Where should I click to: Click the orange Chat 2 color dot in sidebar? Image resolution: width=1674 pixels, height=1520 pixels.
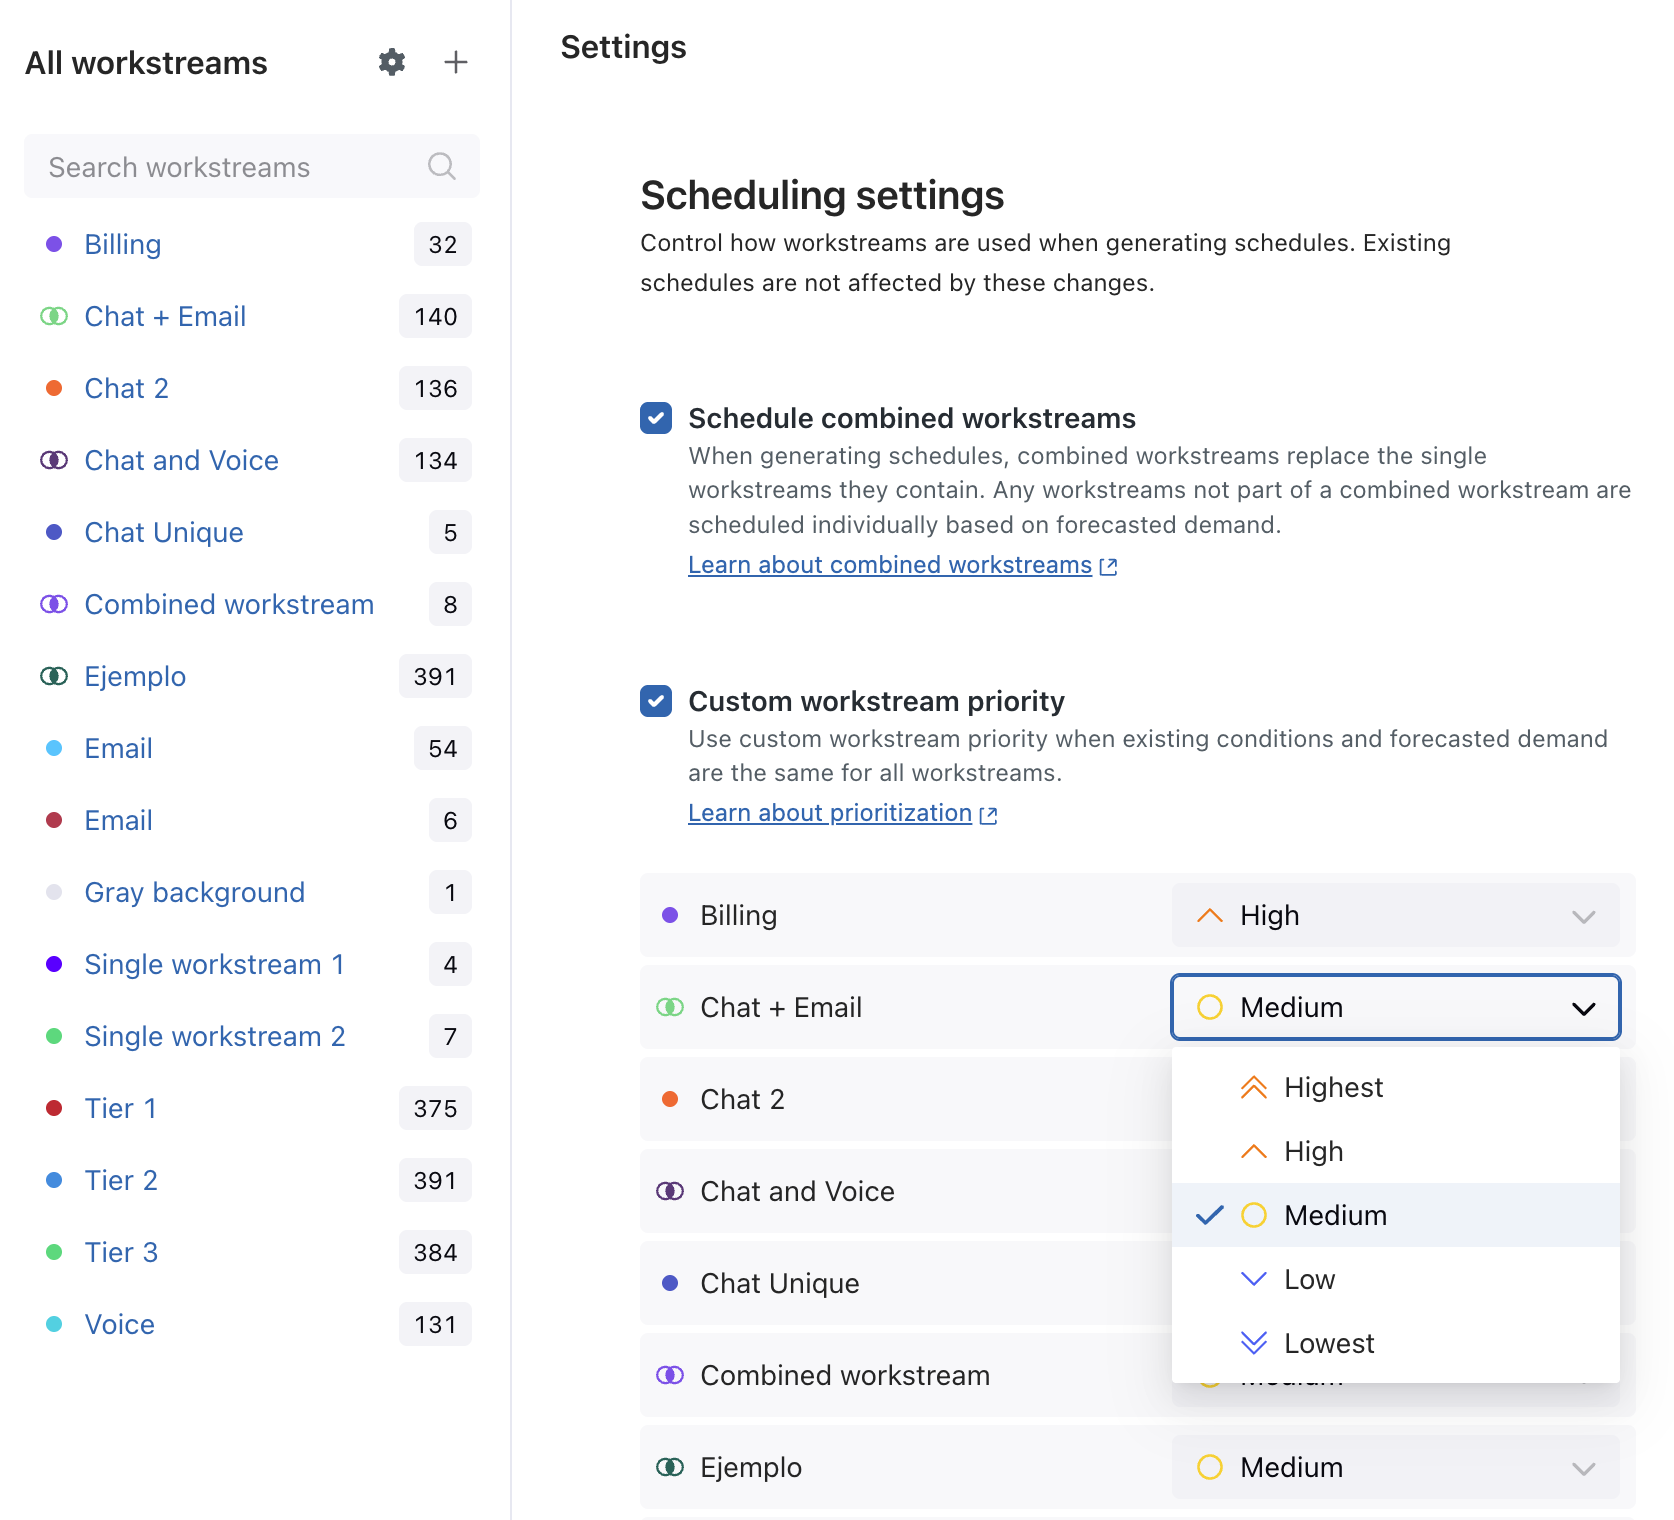[54, 388]
